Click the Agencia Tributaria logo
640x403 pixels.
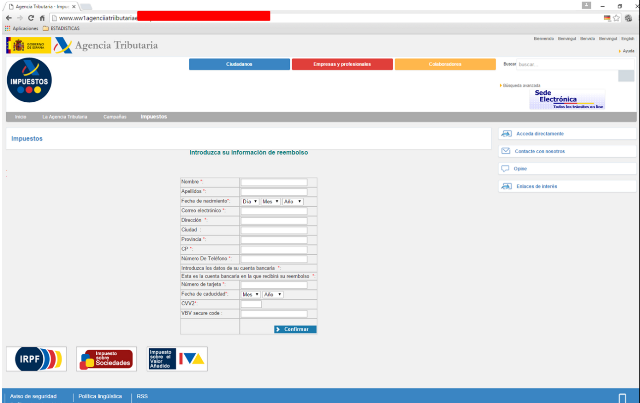(x=106, y=45)
